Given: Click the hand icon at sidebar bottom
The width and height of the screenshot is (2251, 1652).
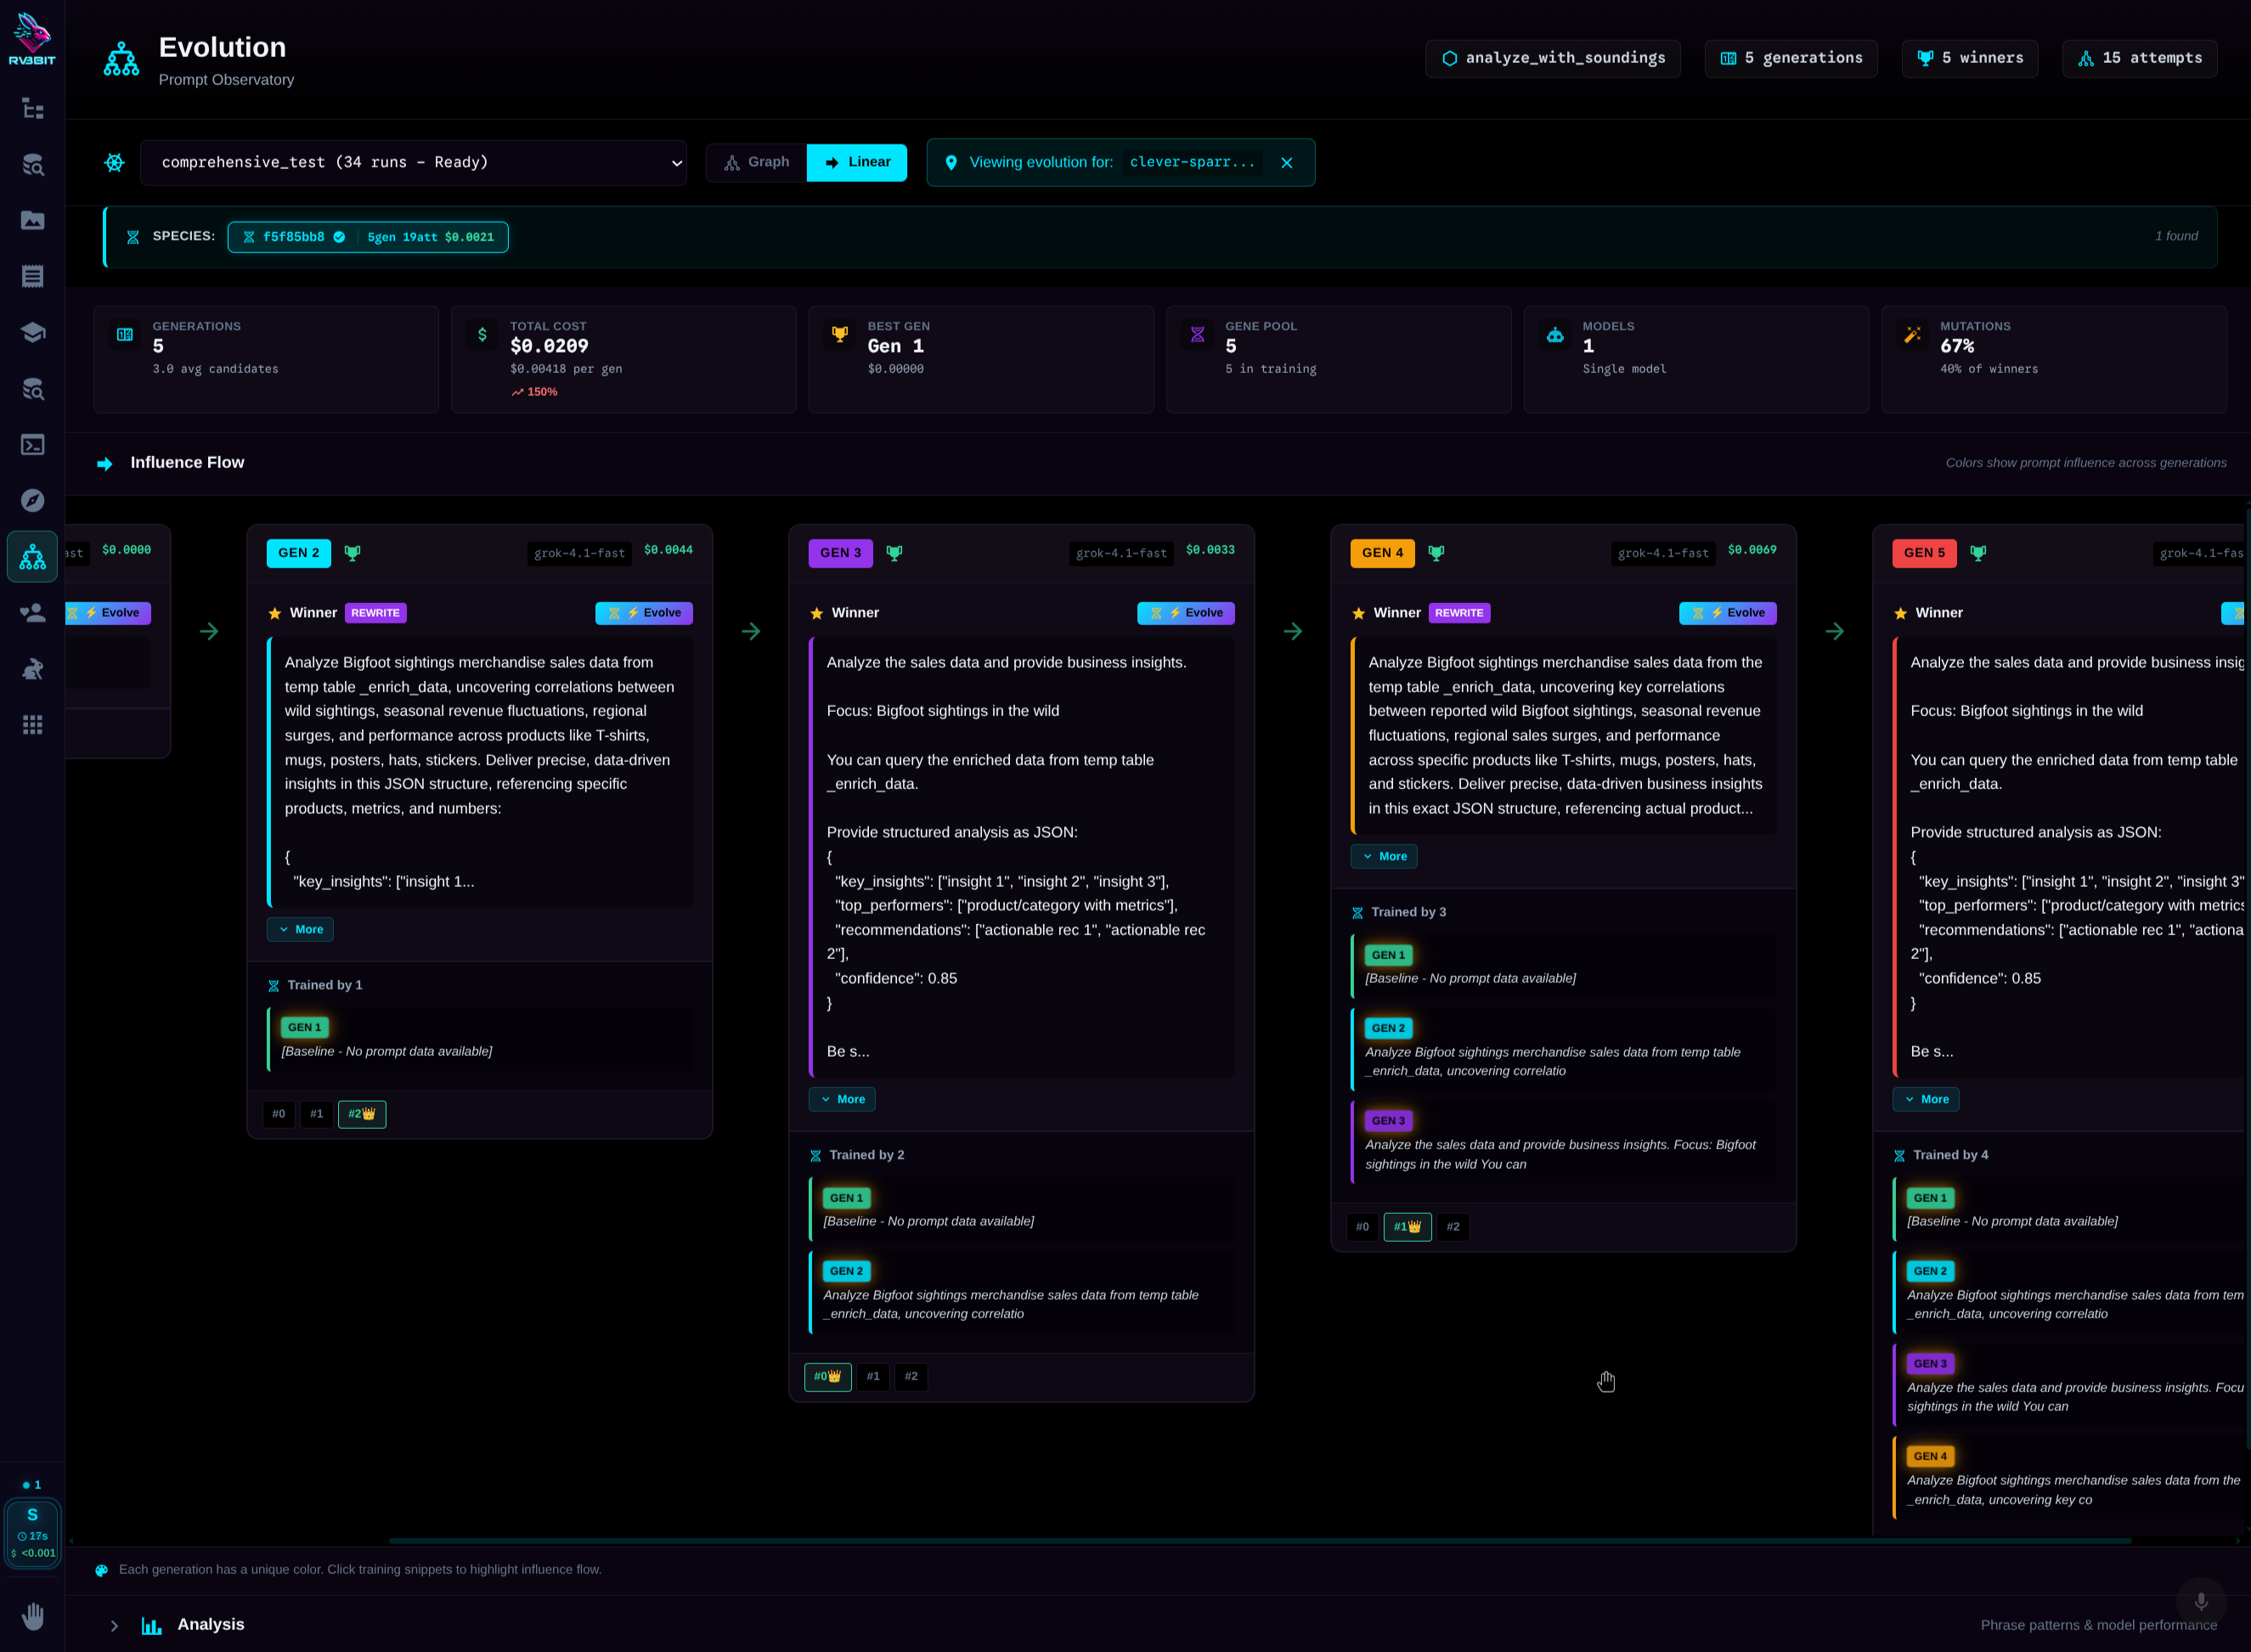Looking at the screenshot, I should click(x=32, y=1616).
